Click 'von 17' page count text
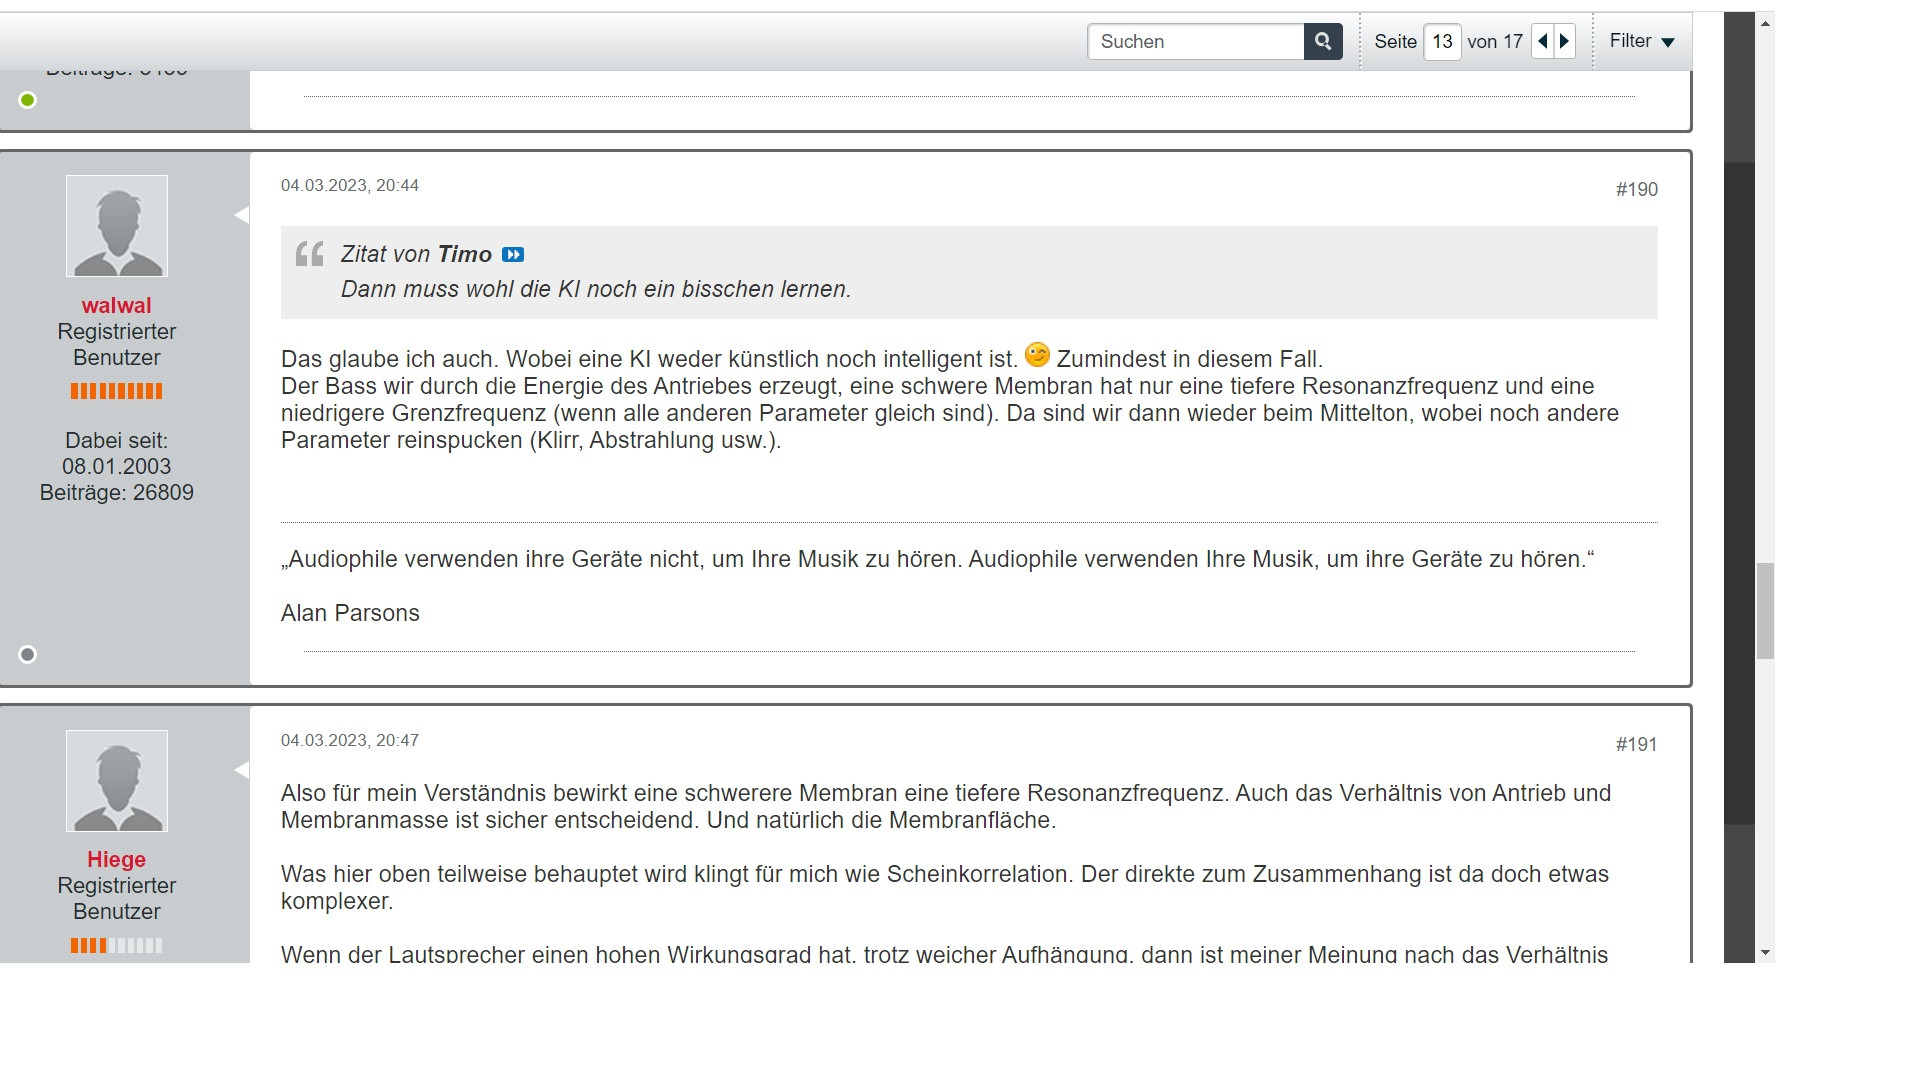The height and width of the screenshot is (1080, 1920). tap(1495, 41)
